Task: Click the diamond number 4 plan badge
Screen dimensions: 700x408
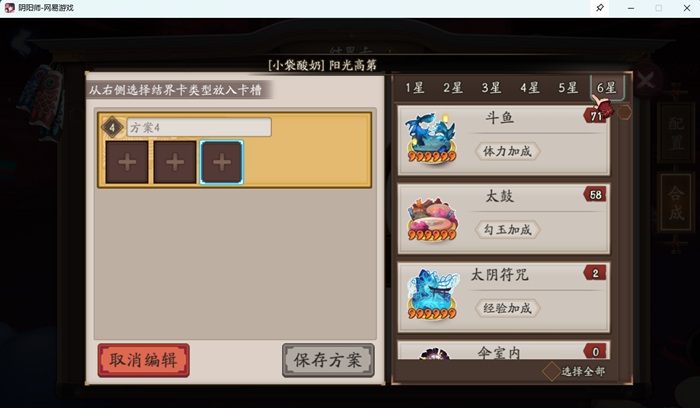Action: (x=112, y=128)
